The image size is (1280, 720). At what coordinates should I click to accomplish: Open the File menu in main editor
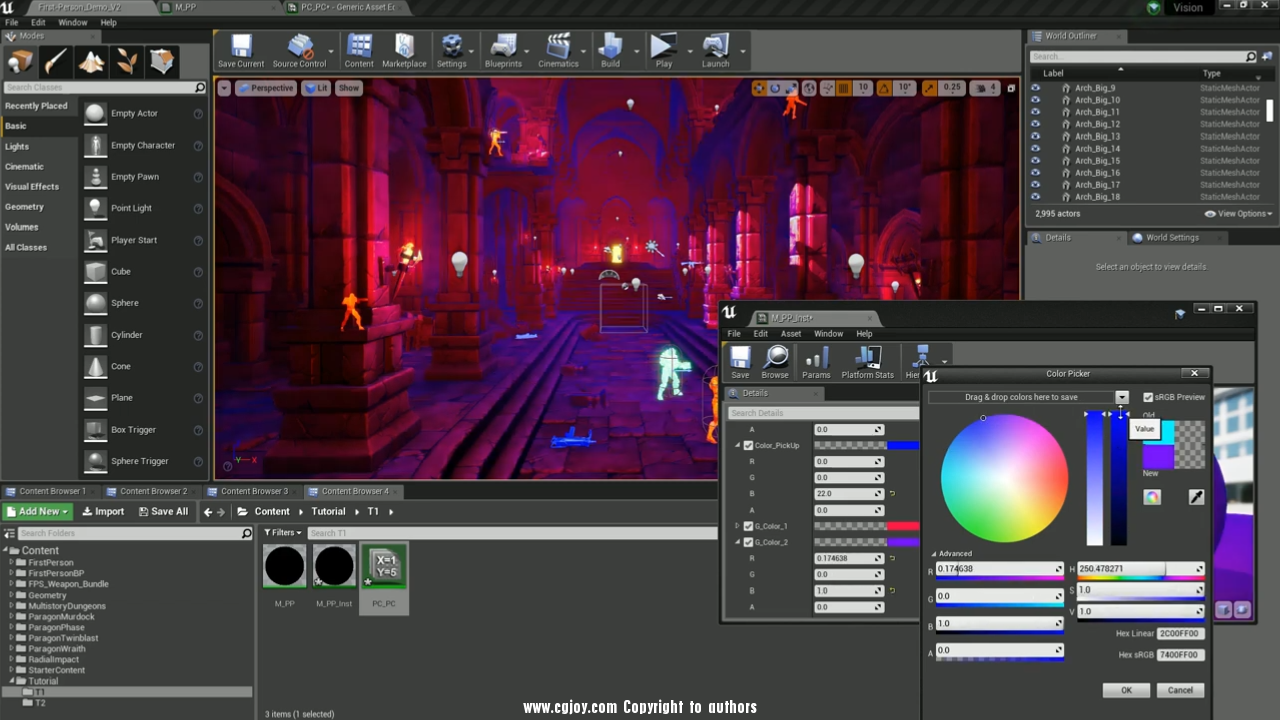pyautogui.click(x=12, y=22)
